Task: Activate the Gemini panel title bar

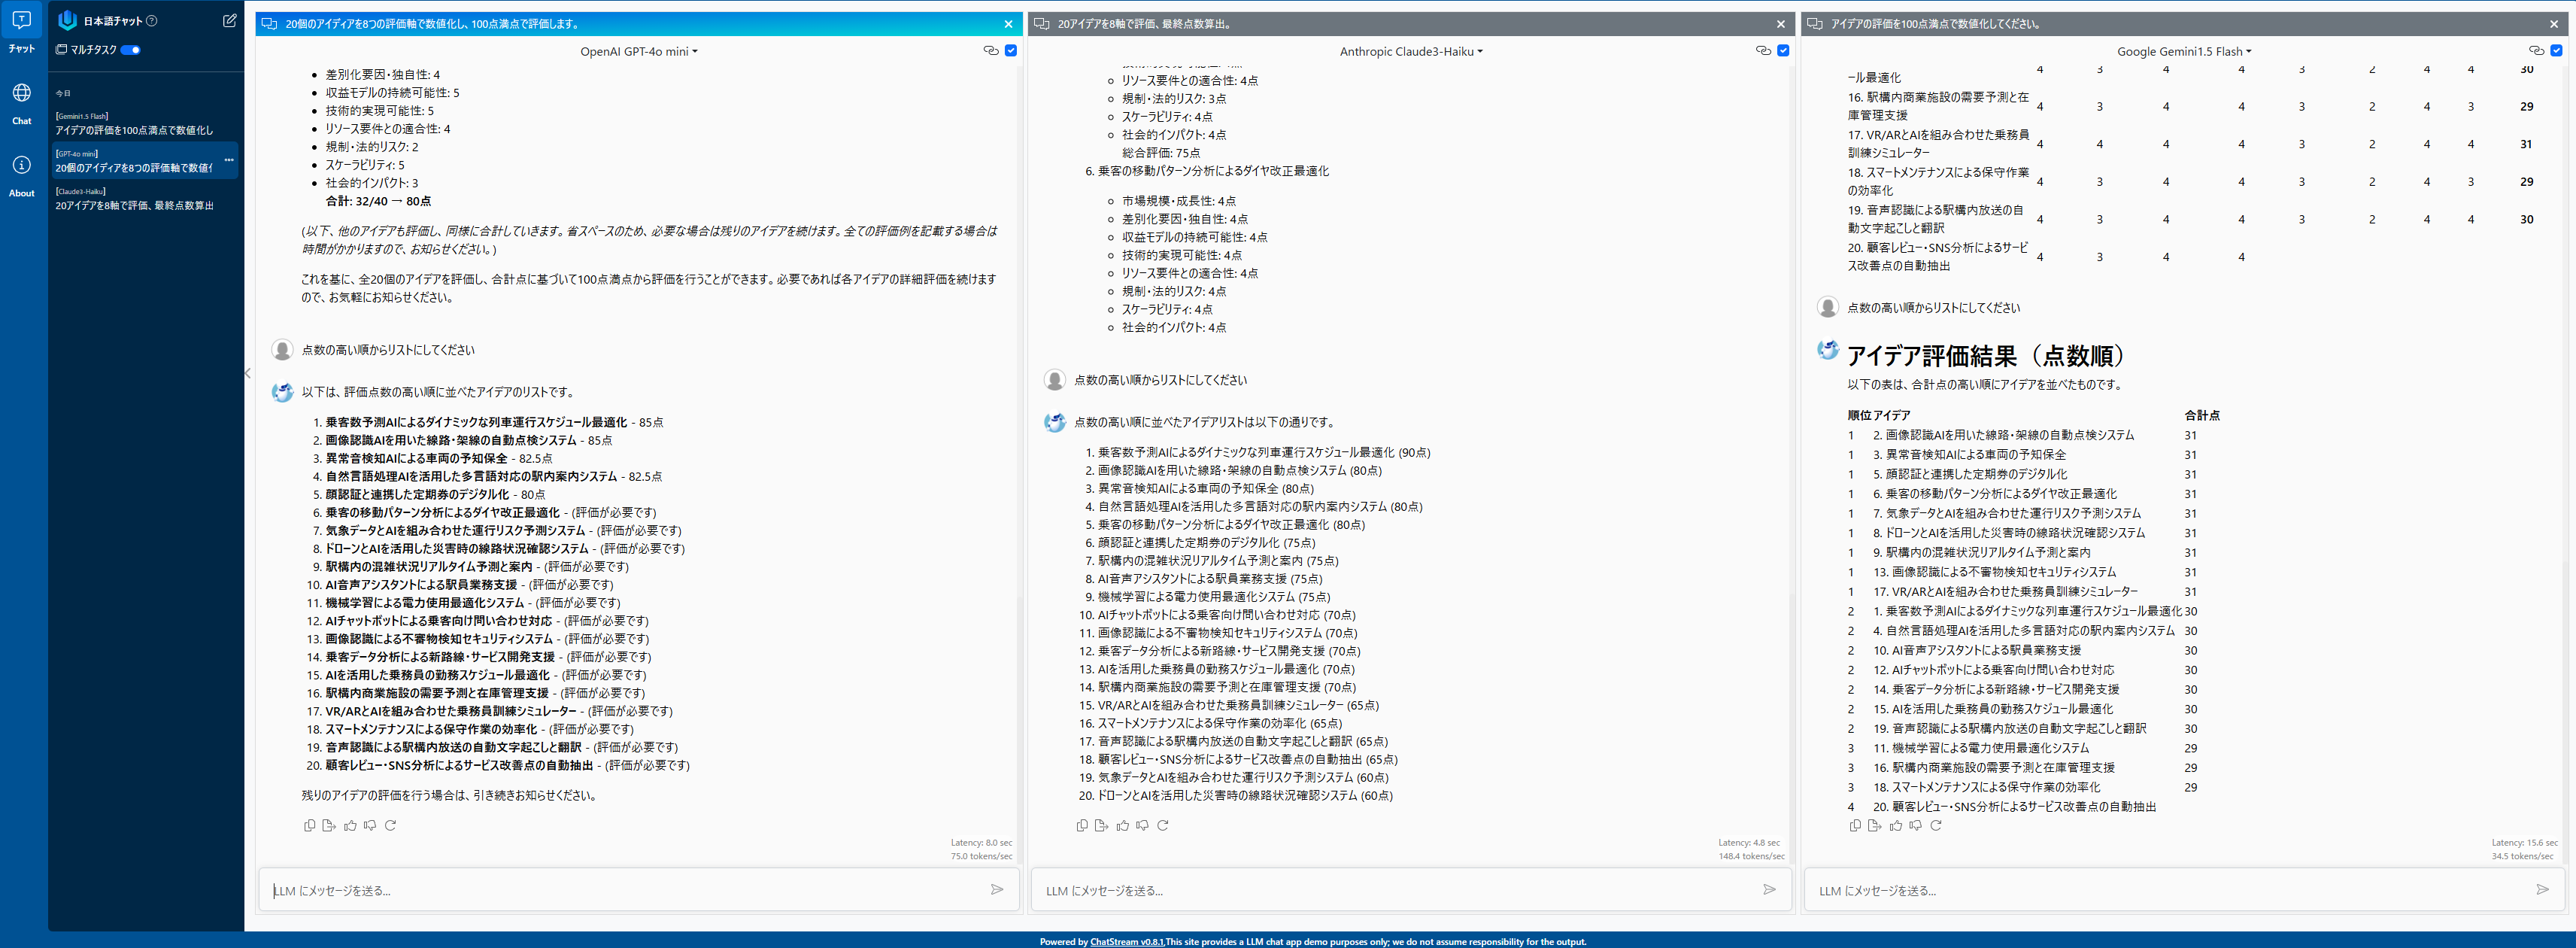Action: [x=2184, y=24]
